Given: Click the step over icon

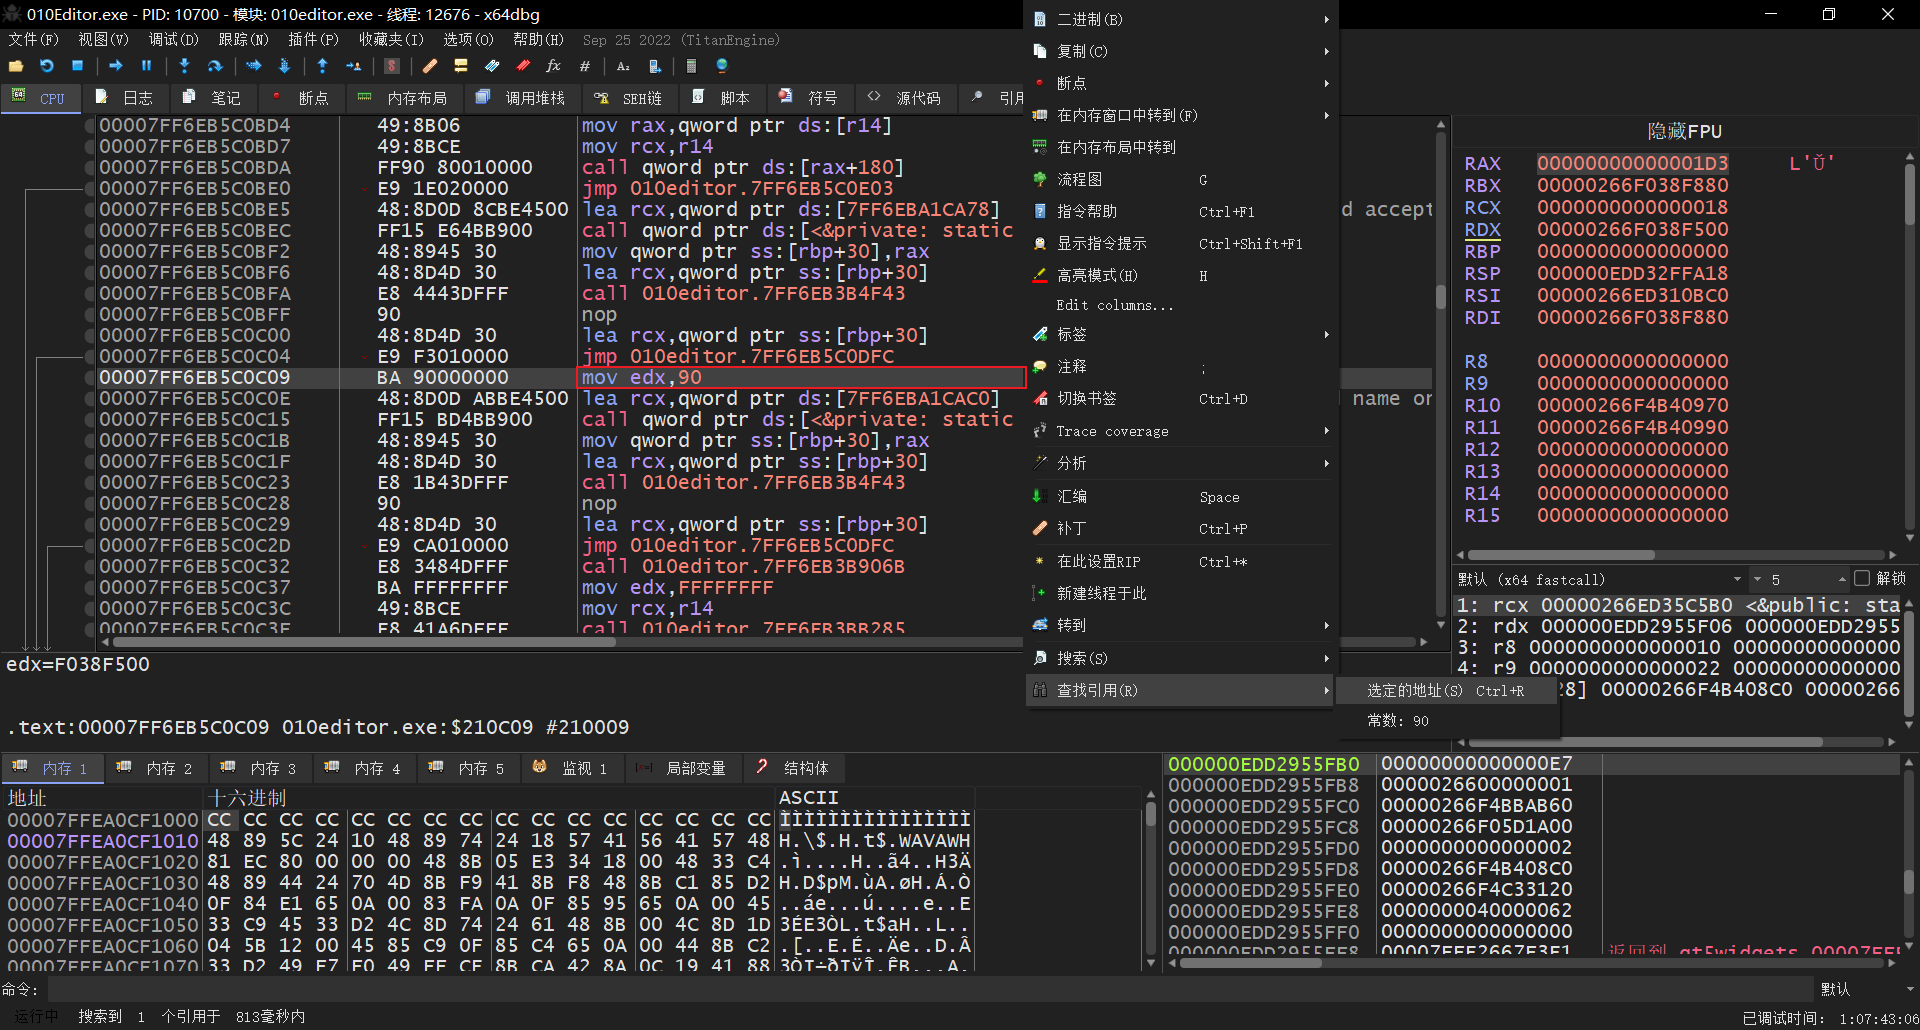Looking at the screenshot, I should pyautogui.click(x=215, y=66).
